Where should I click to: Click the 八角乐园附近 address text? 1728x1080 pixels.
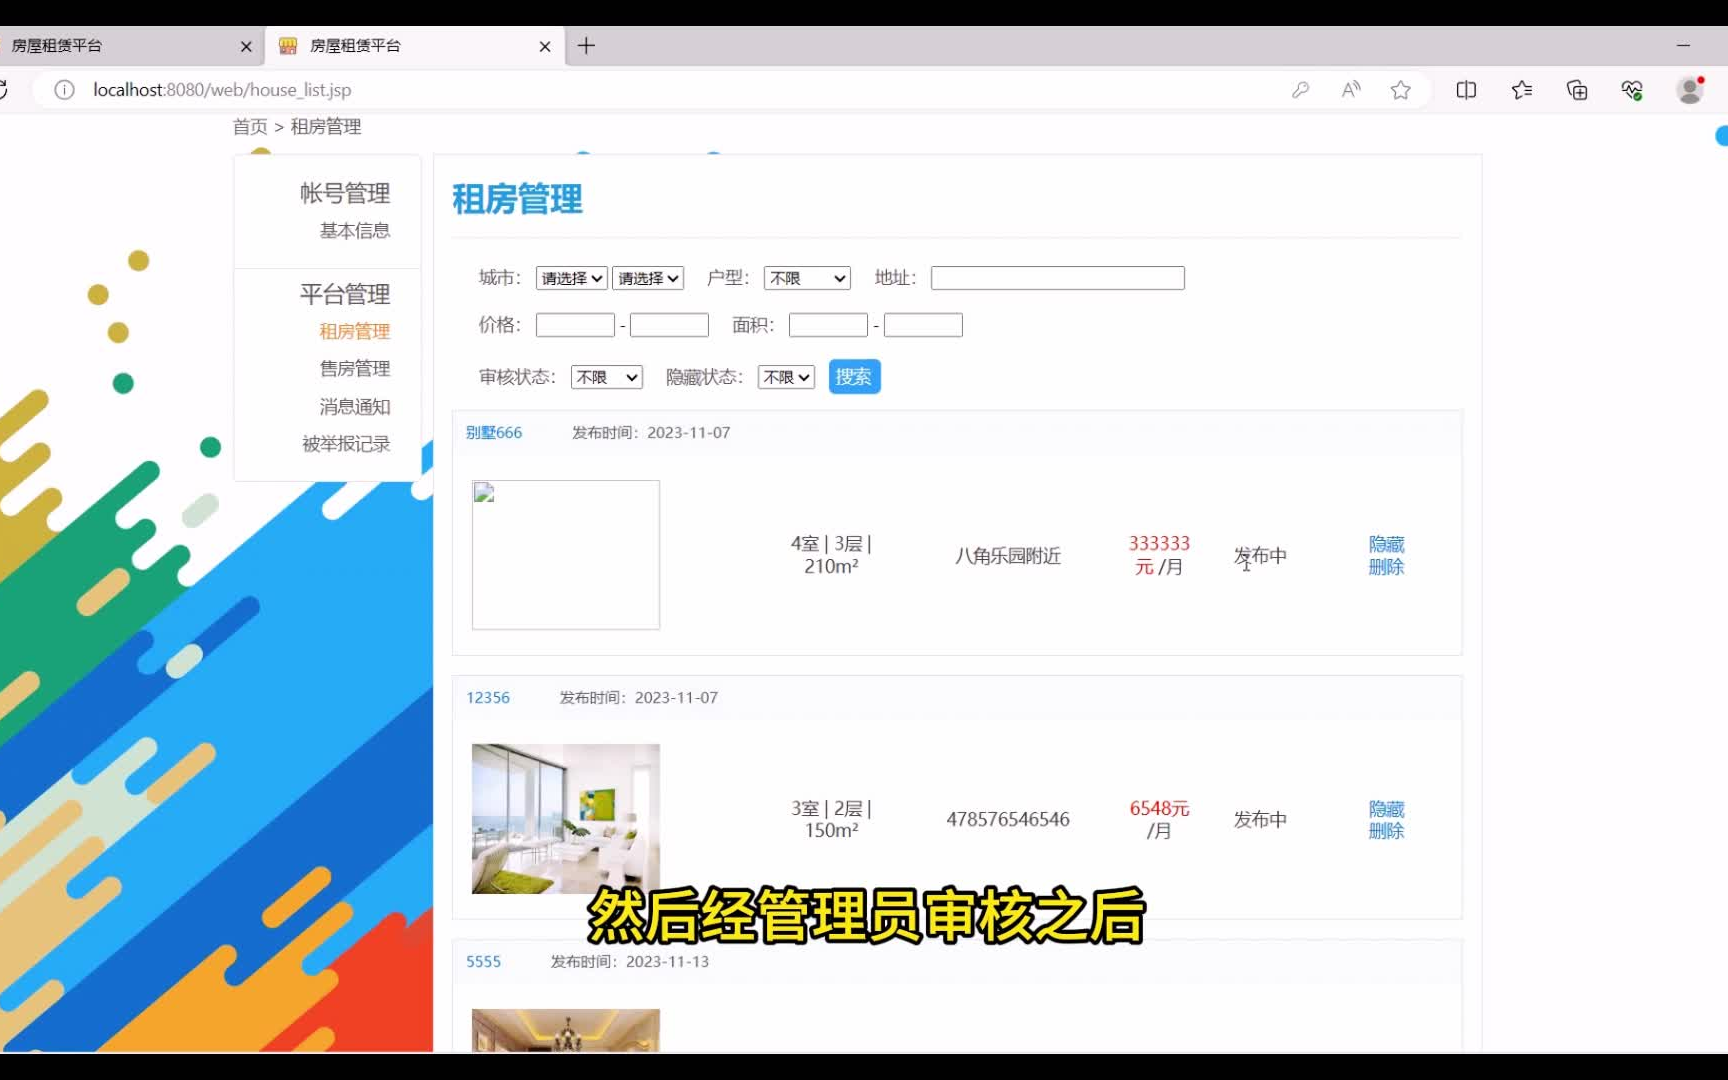pos(1008,556)
